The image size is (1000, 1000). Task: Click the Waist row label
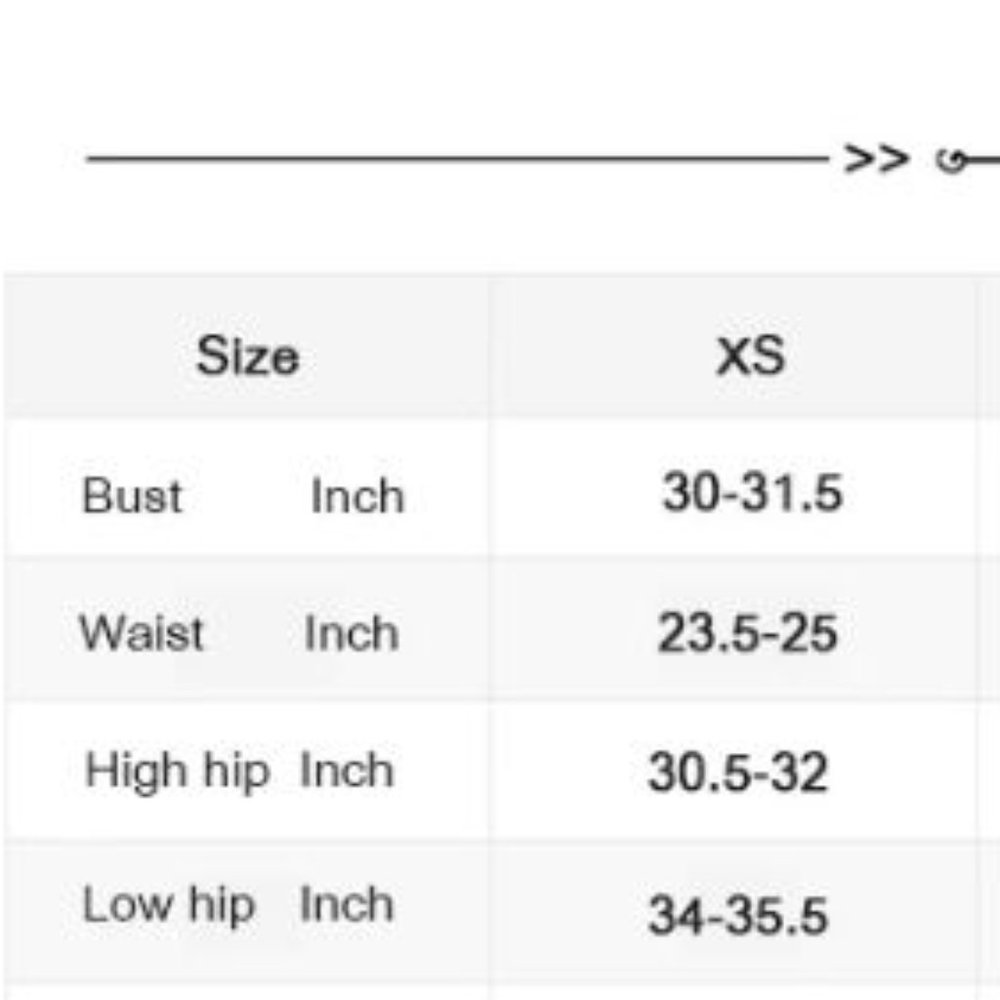point(141,633)
